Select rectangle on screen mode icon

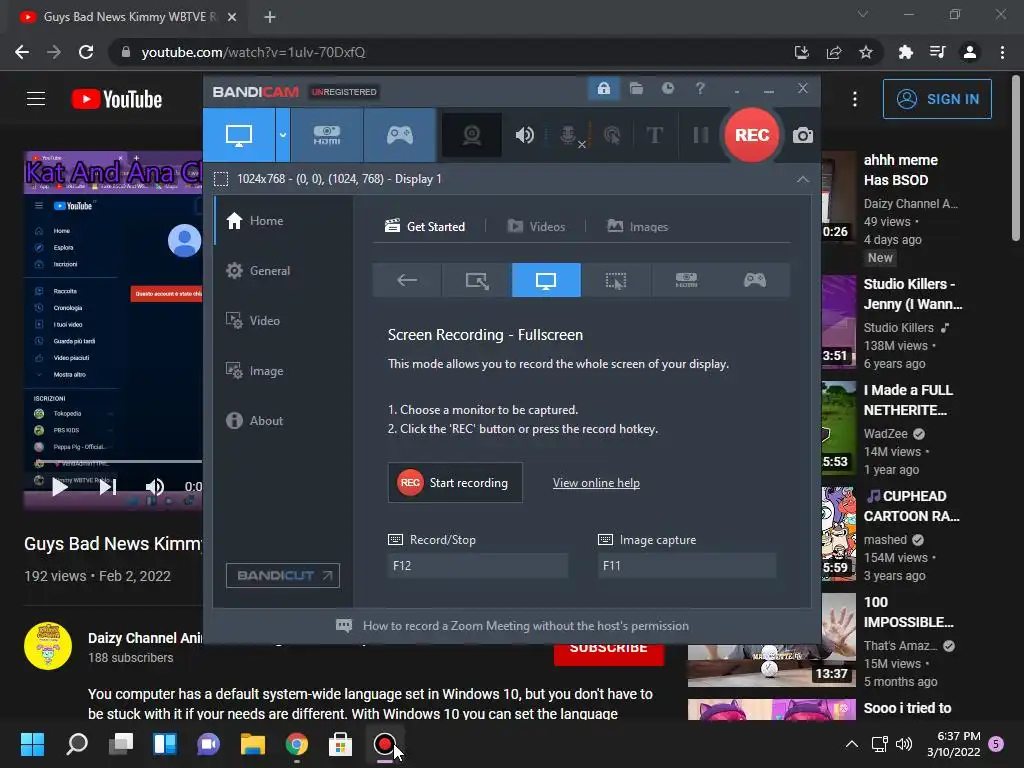click(477, 280)
